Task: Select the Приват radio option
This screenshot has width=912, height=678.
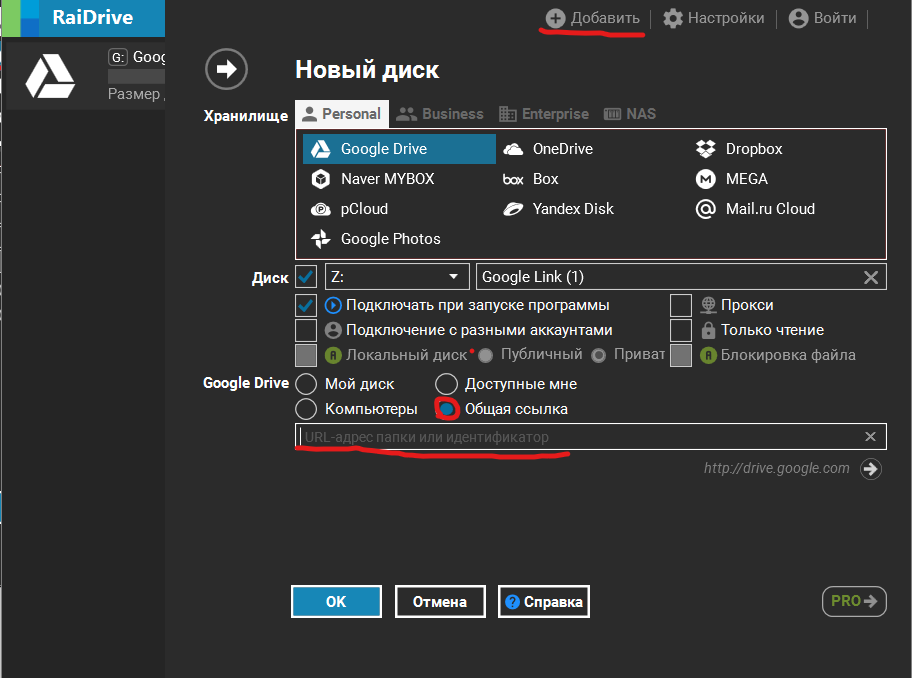Action: (x=598, y=355)
